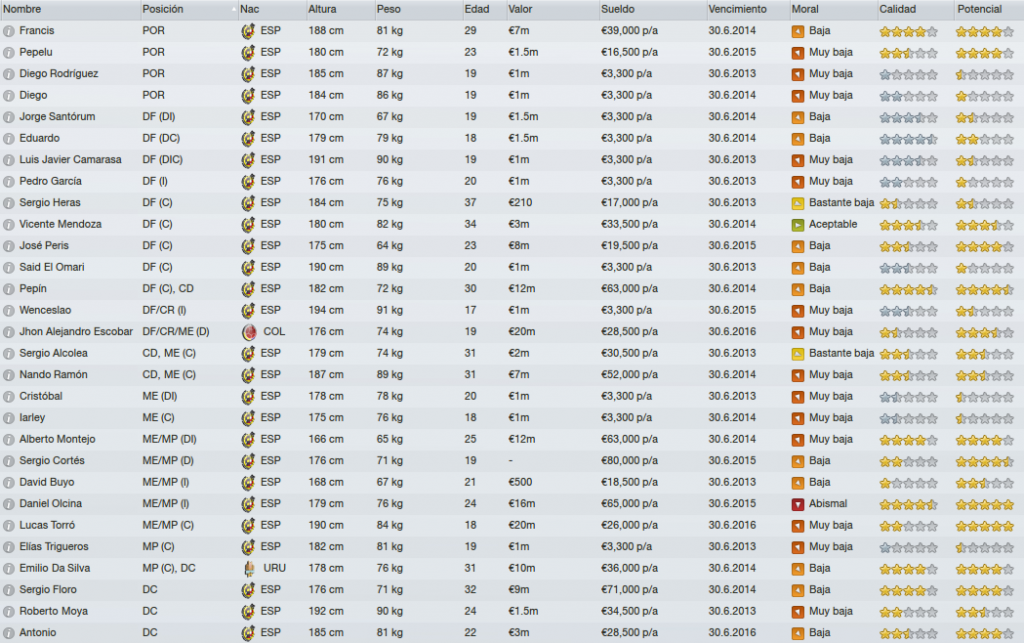This screenshot has height=643, width=1024.
Task: Click Calidad star rating for Pepín
Action: [x=908, y=289]
